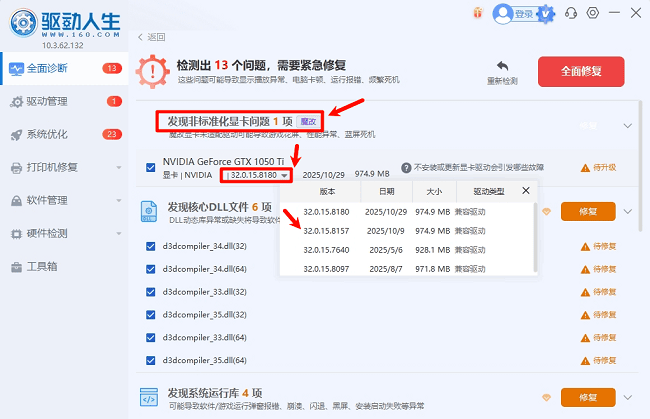
Task: Uncheck the NVIDIA GeForce GTX 1050 Ti checkbox
Action: click(x=151, y=167)
